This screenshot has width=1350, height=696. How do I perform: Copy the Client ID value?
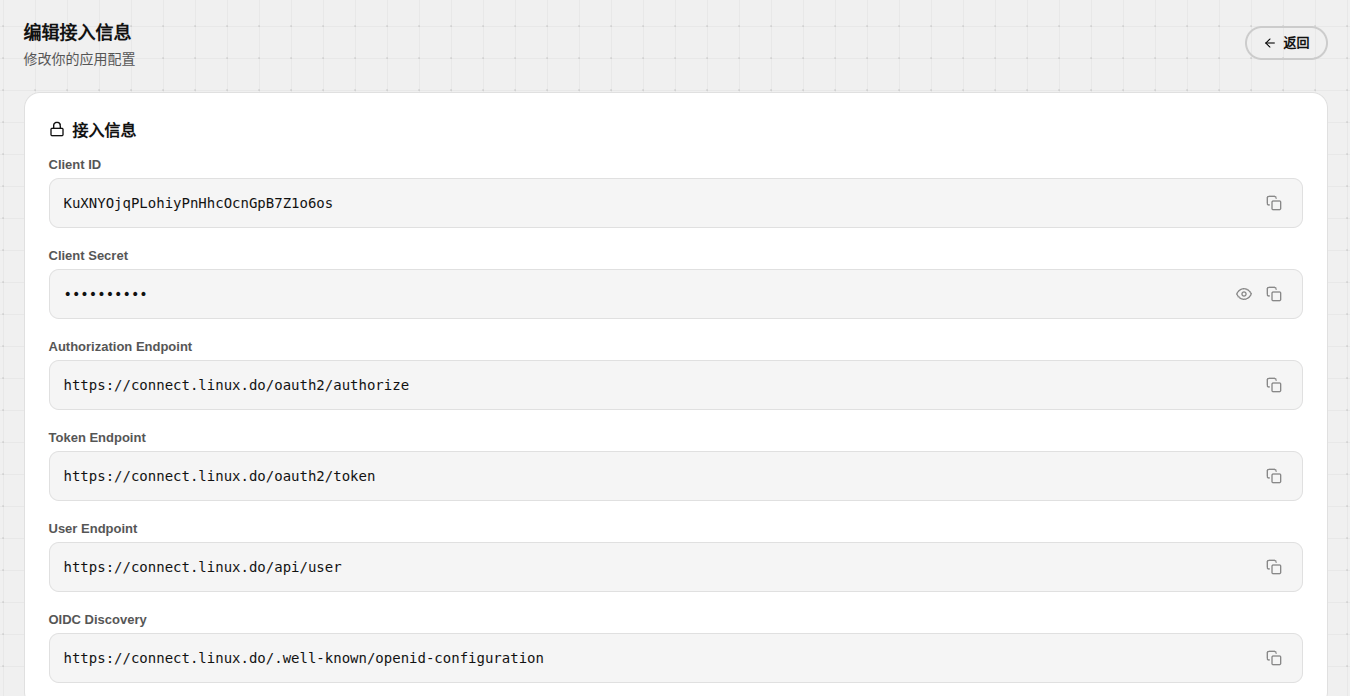1274,203
